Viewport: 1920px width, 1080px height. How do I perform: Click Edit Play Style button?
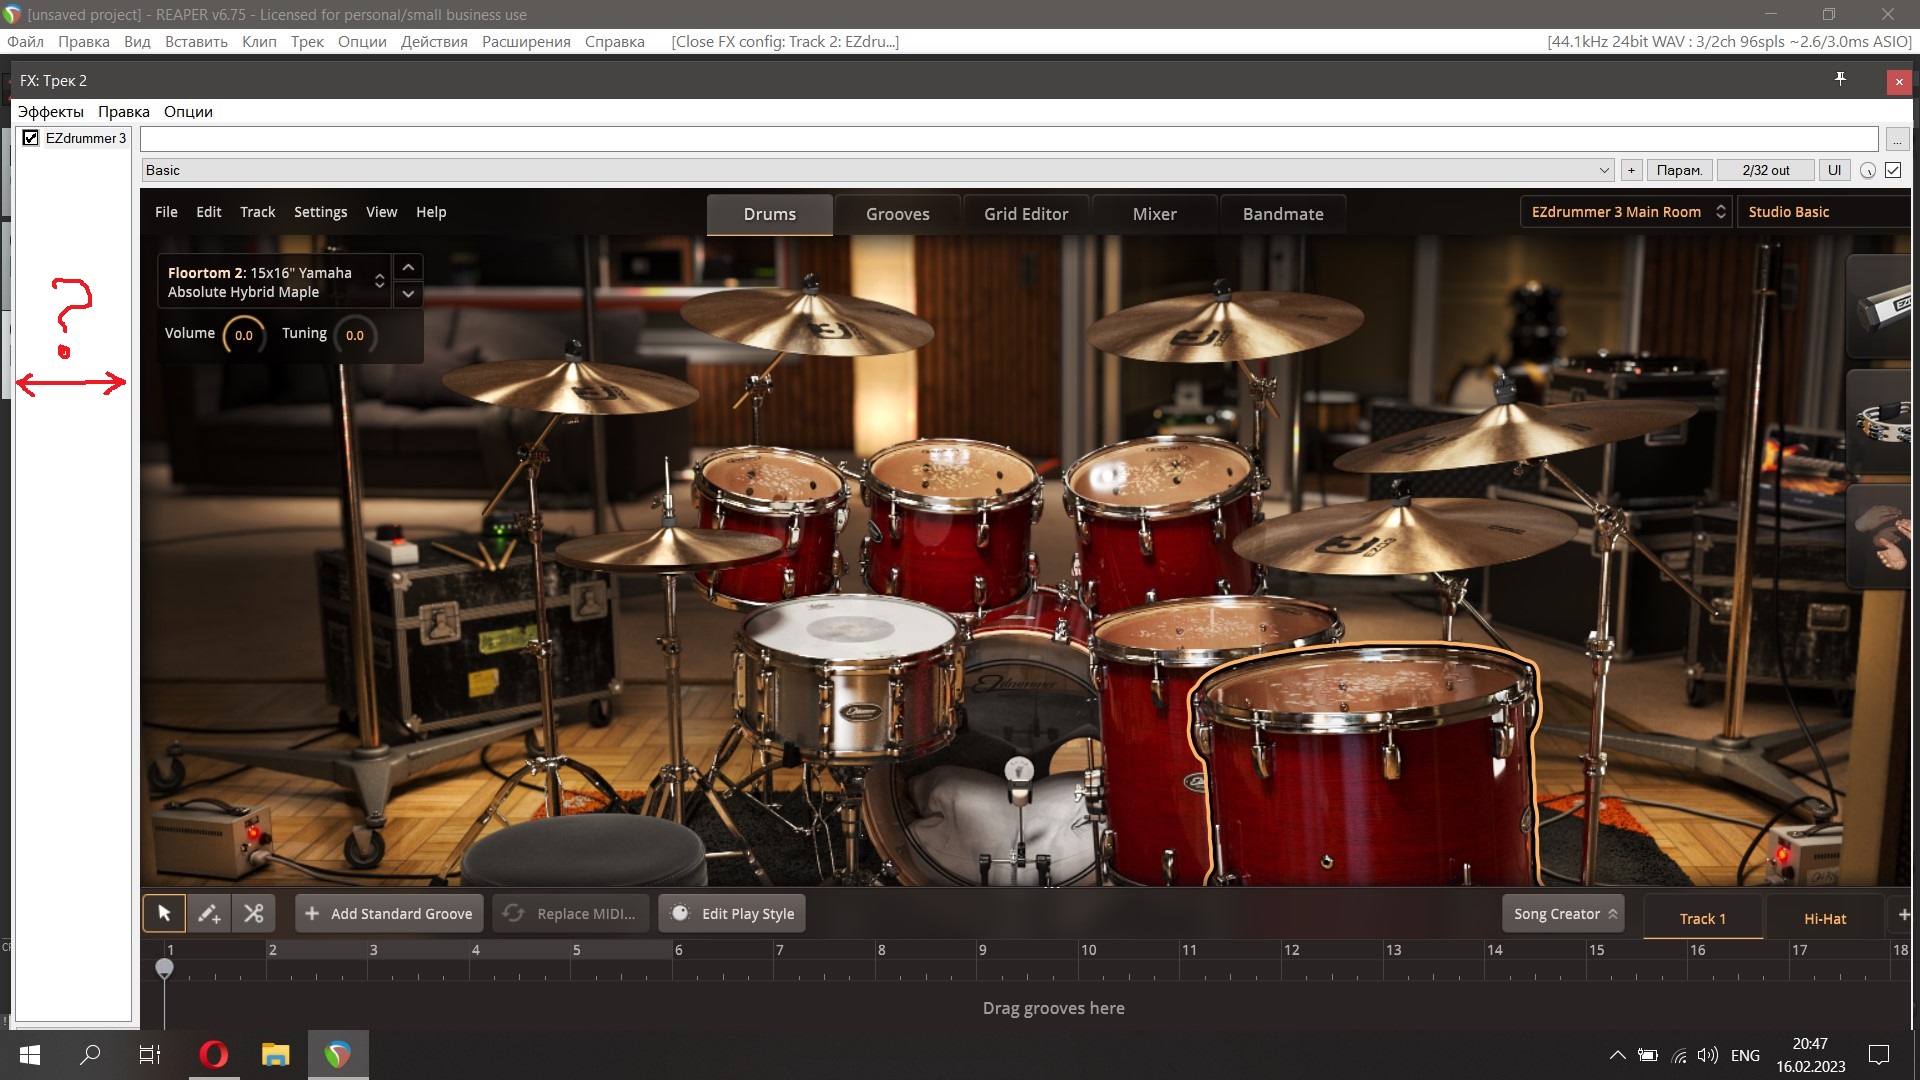[x=732, y=914]
